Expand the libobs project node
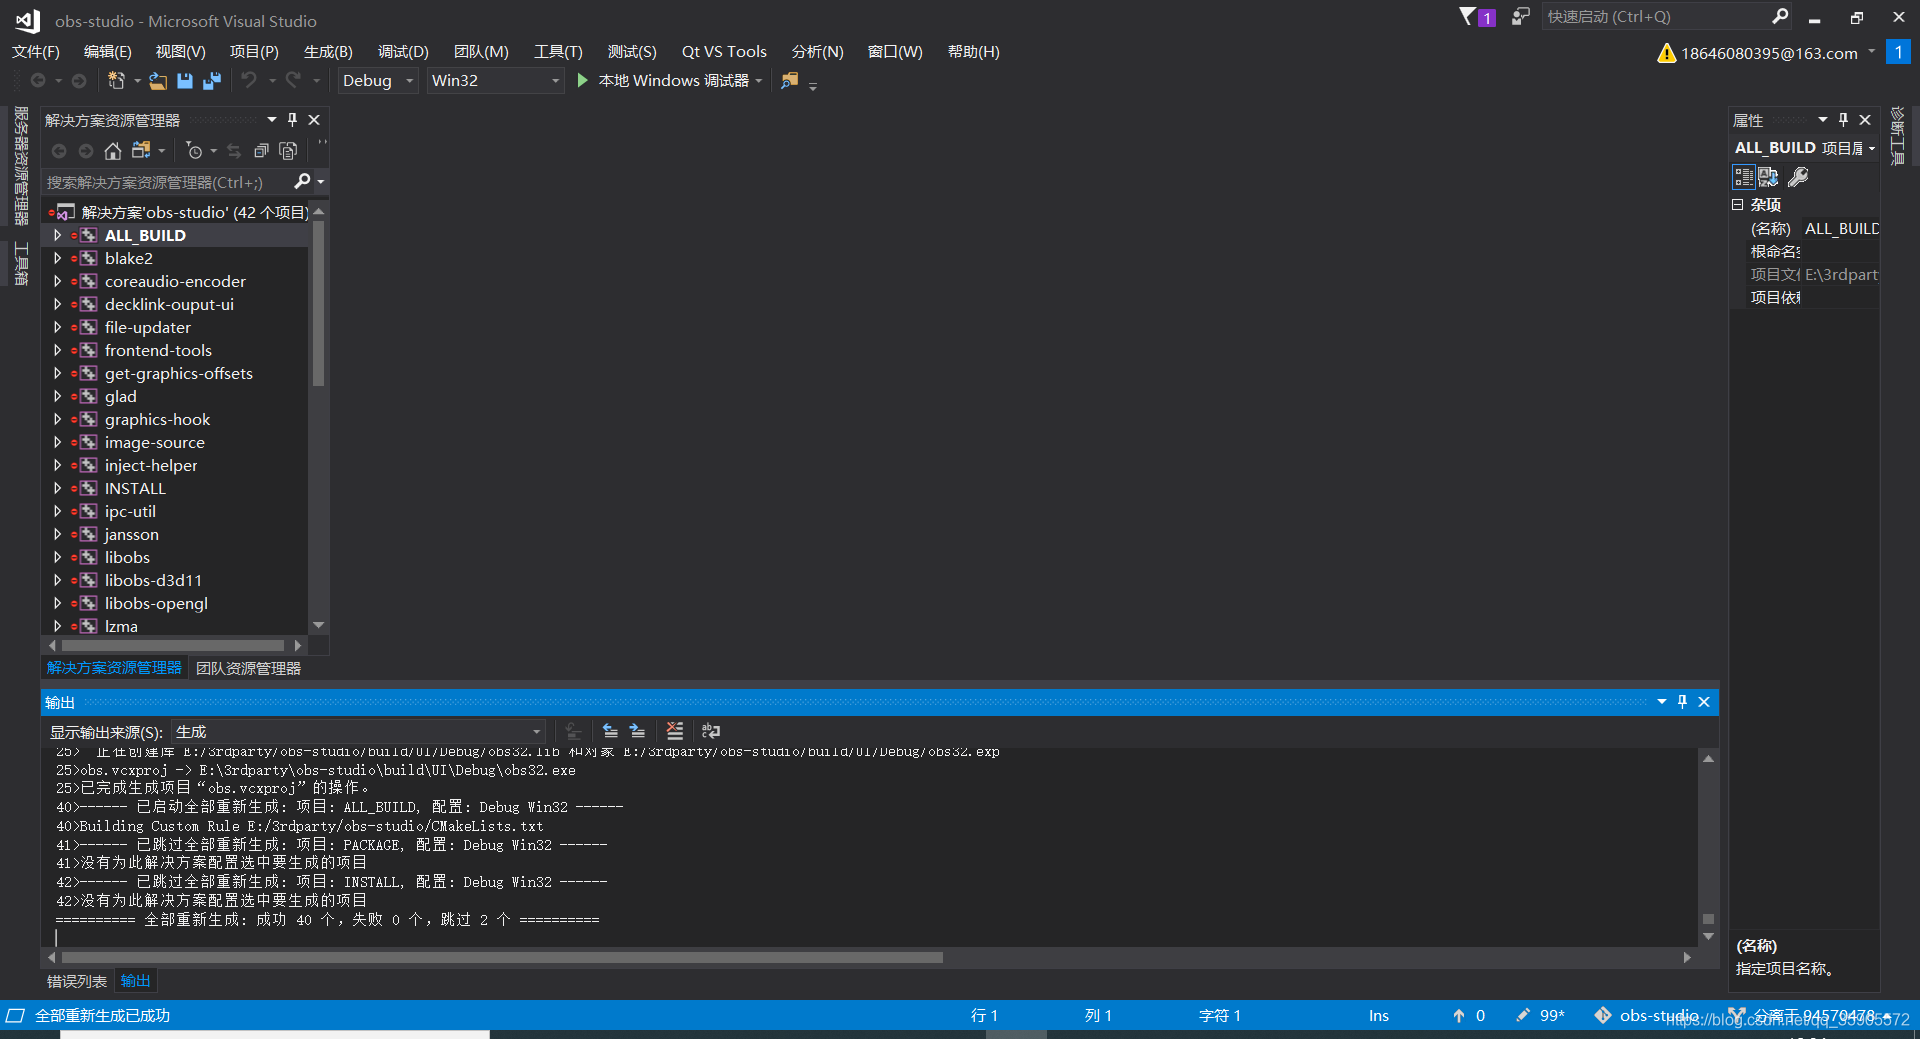 [57, 557]
